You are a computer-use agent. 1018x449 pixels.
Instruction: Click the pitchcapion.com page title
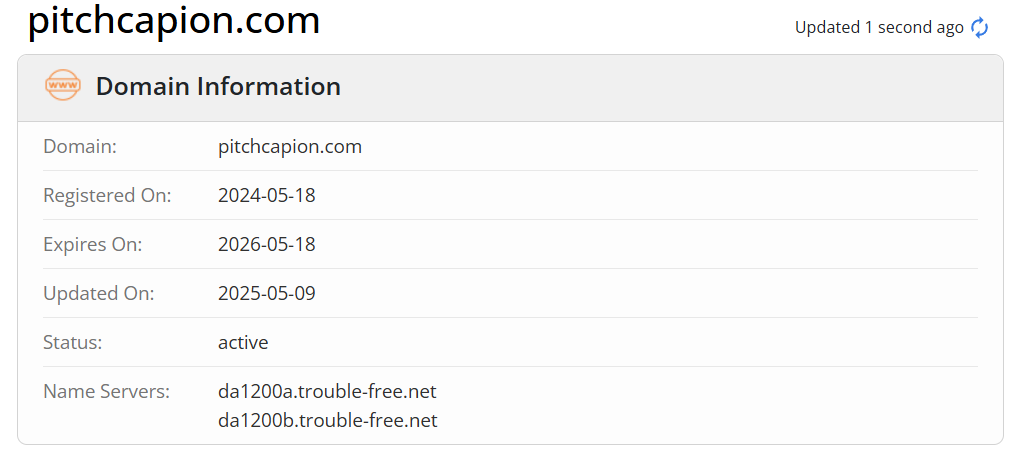174,22
